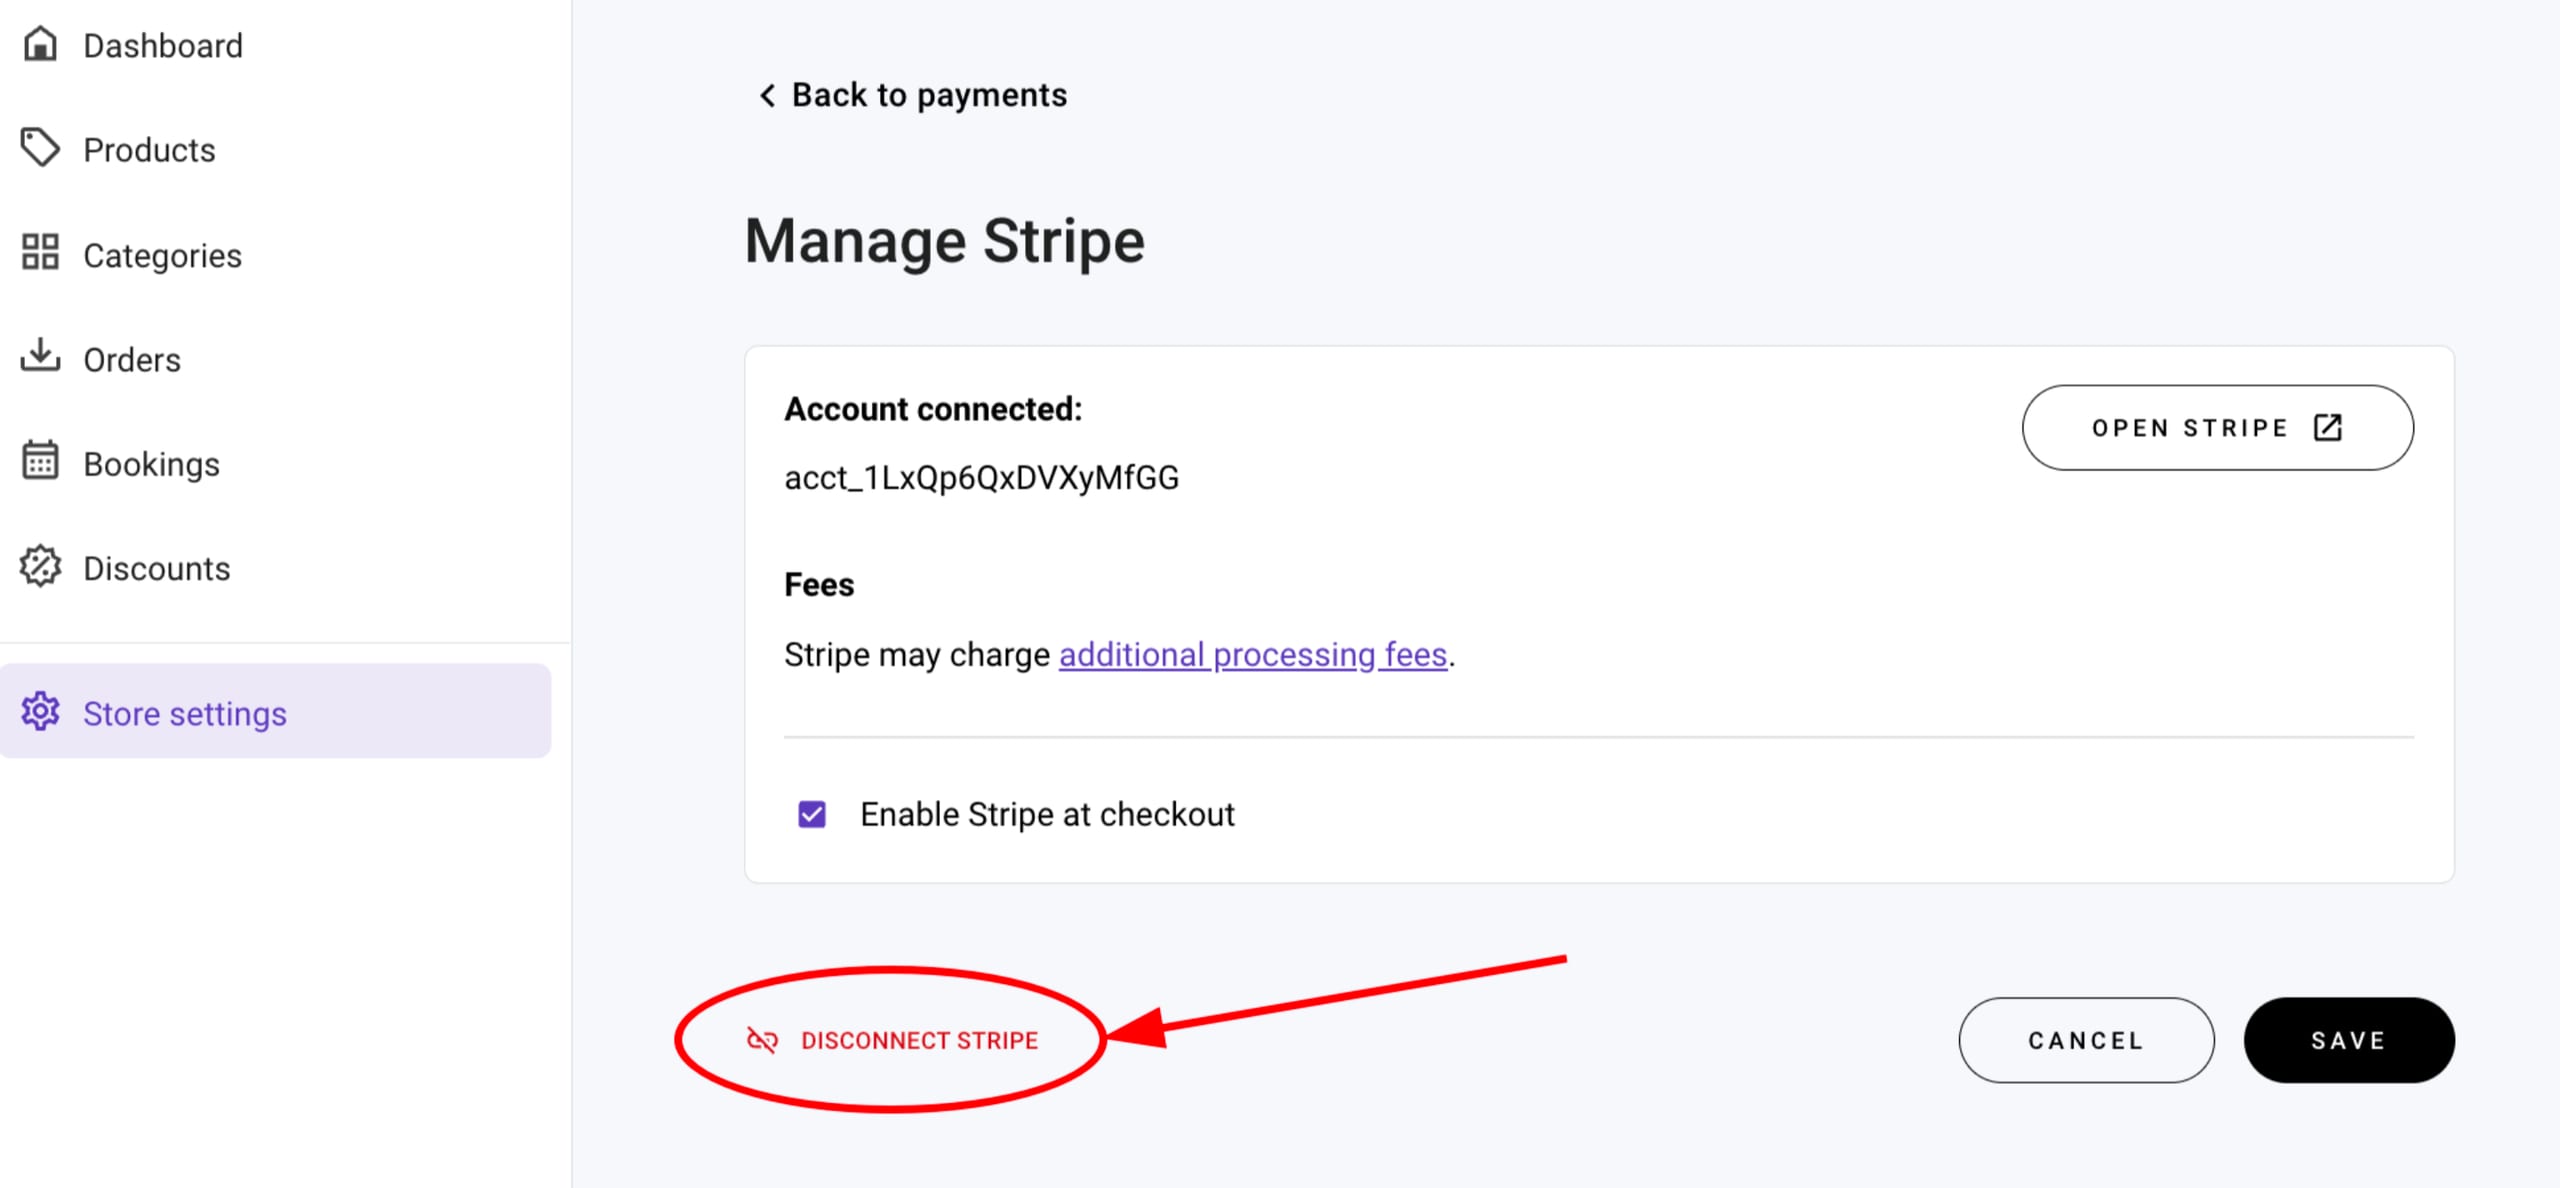Viewport: 2560px width, 1188px height.
Task: Open Orders via the download icon
Action: (40, 357)
